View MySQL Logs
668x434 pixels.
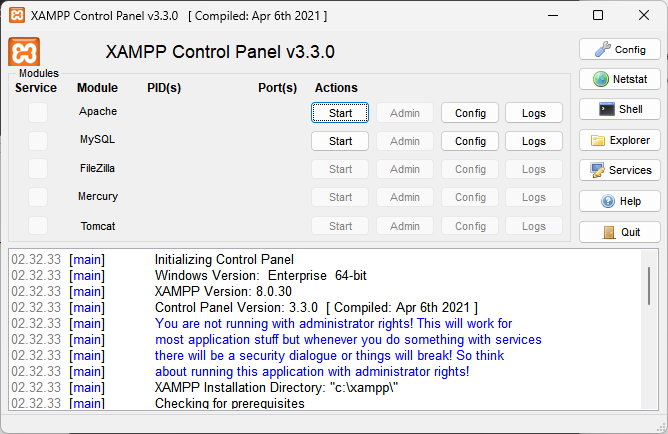pos(534,141)
